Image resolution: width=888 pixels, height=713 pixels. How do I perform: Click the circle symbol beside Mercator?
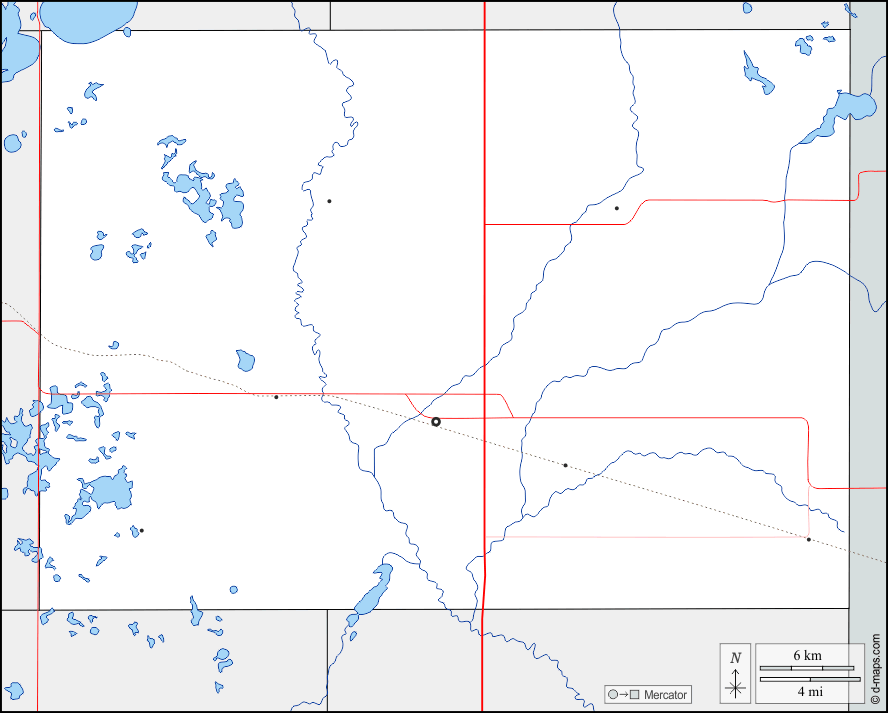613,695
